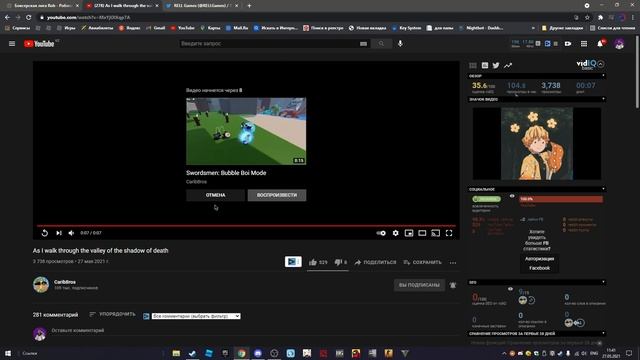
Task: Open the YouTube apps grid
Action: tap(584, 44)
